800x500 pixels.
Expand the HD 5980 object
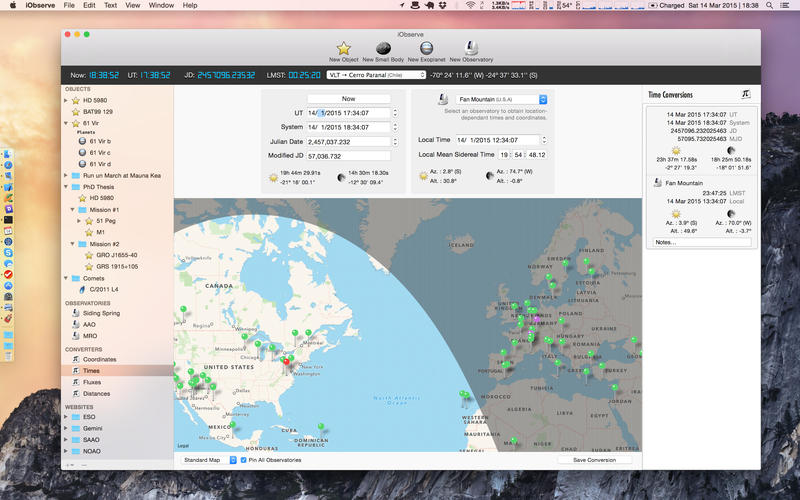tap(66, 101)
